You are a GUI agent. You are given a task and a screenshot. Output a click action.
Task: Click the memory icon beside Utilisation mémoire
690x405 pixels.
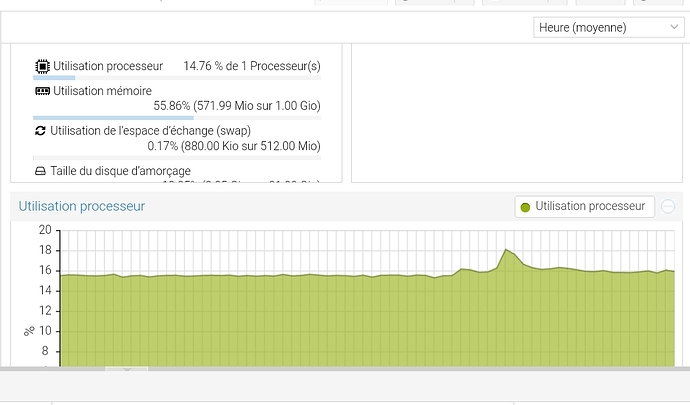42,91
